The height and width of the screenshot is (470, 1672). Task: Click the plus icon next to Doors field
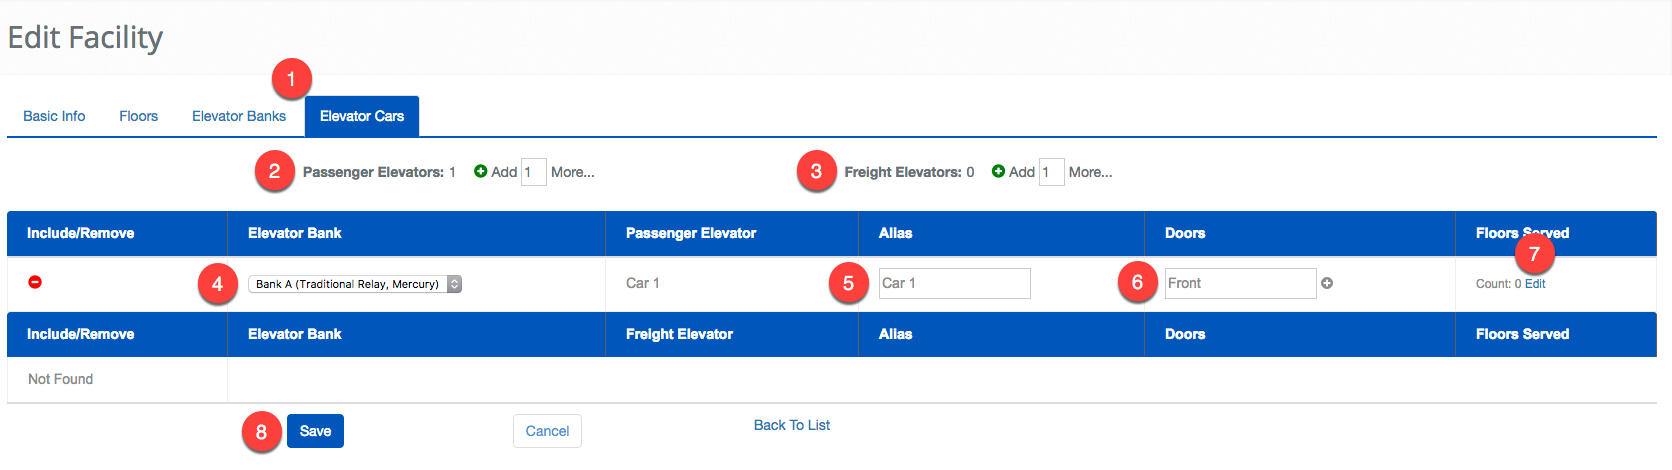click(x=1327, y=283)
